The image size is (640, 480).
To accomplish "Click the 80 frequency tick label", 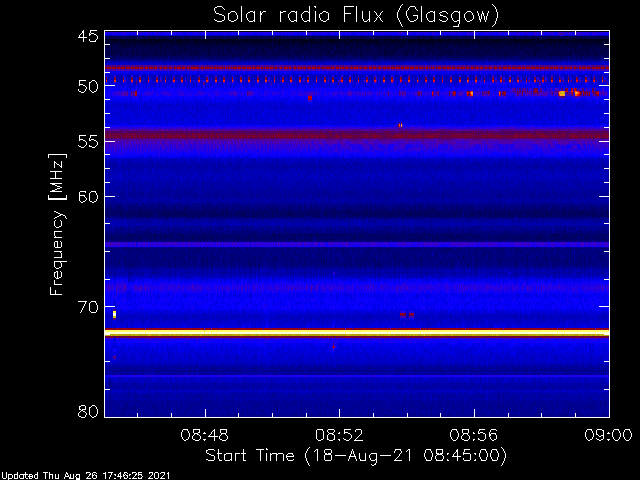I will point(88,411).
